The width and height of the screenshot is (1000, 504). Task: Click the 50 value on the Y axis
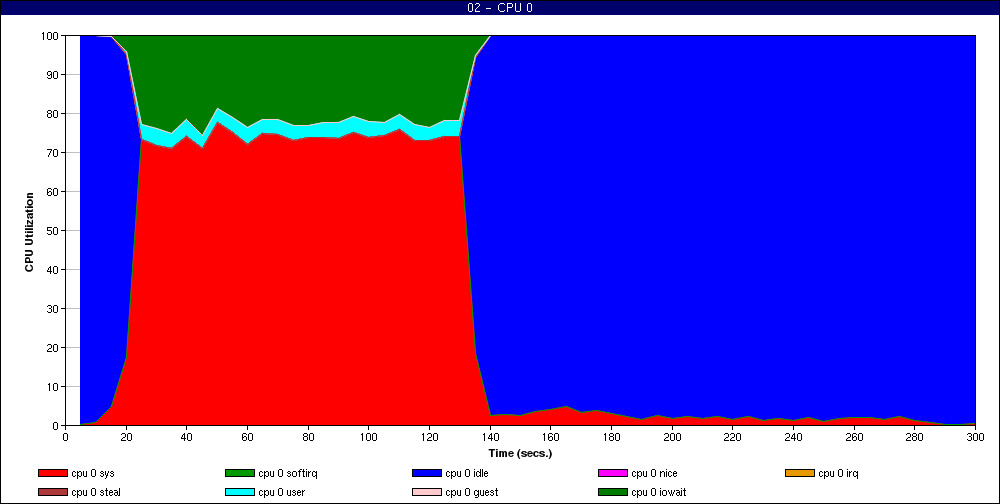pyautogui.click(x=54, y=230)
